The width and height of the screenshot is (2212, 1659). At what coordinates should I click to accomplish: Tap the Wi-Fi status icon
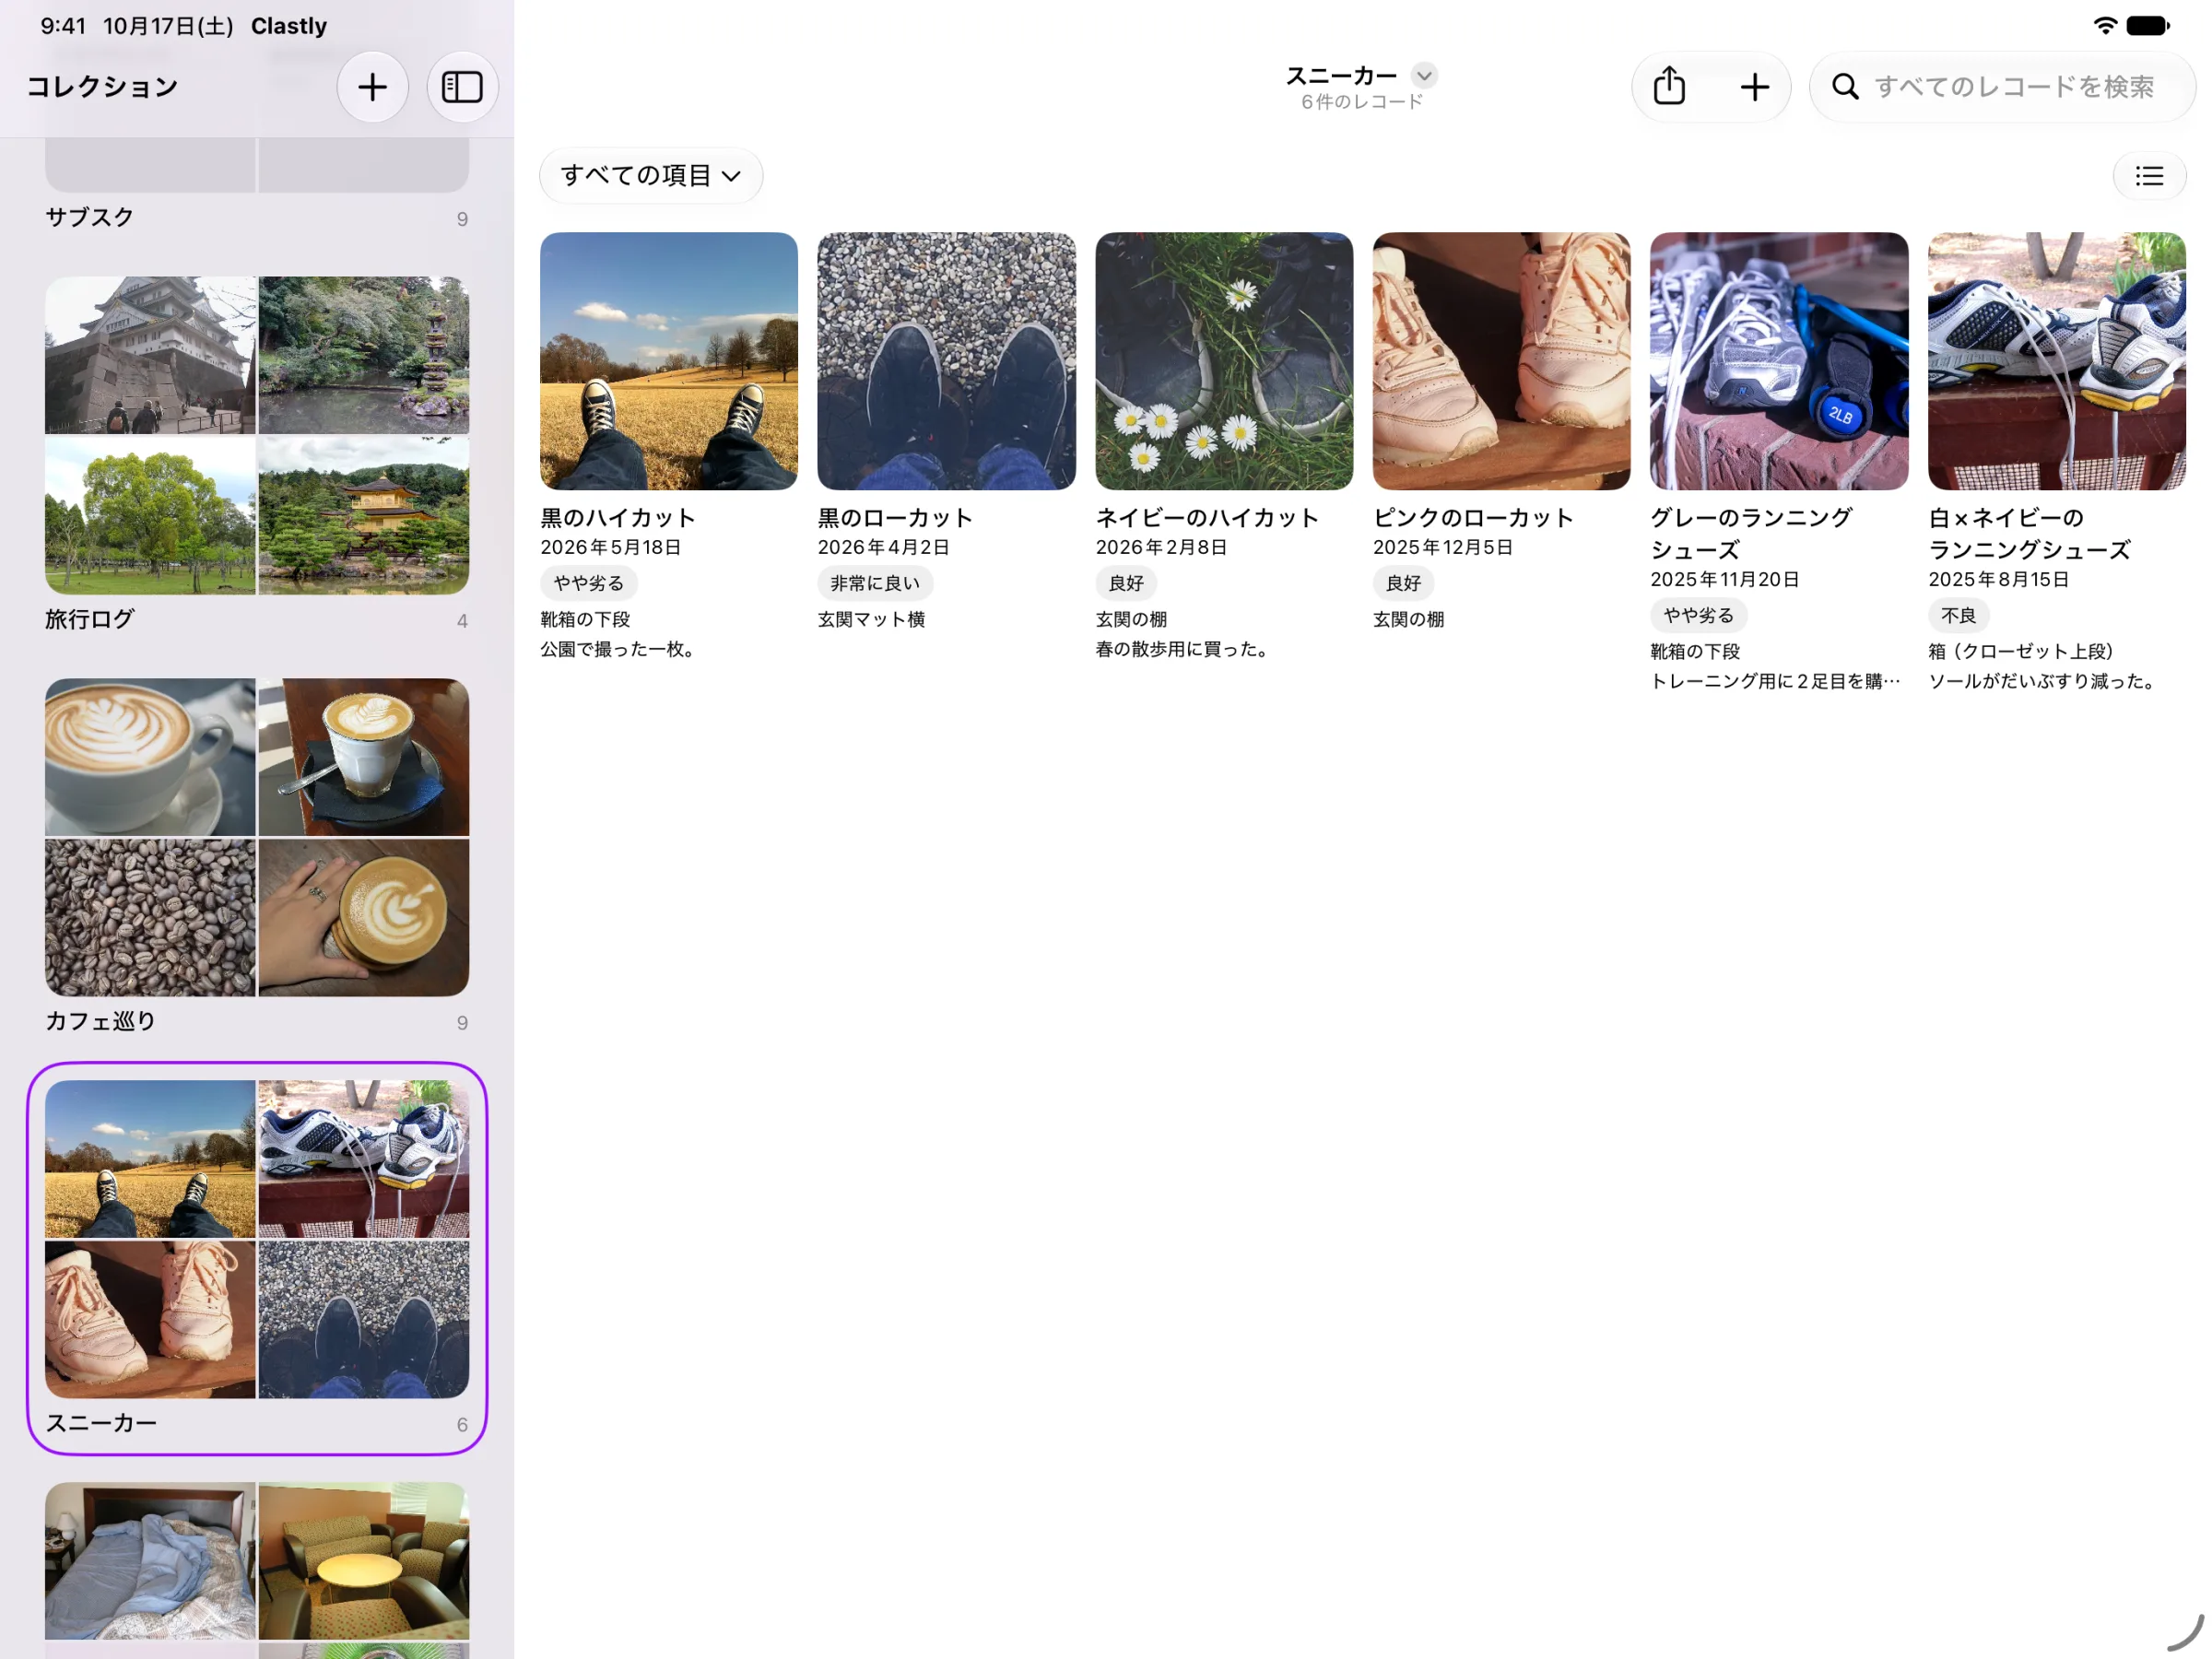(2105, 25)
